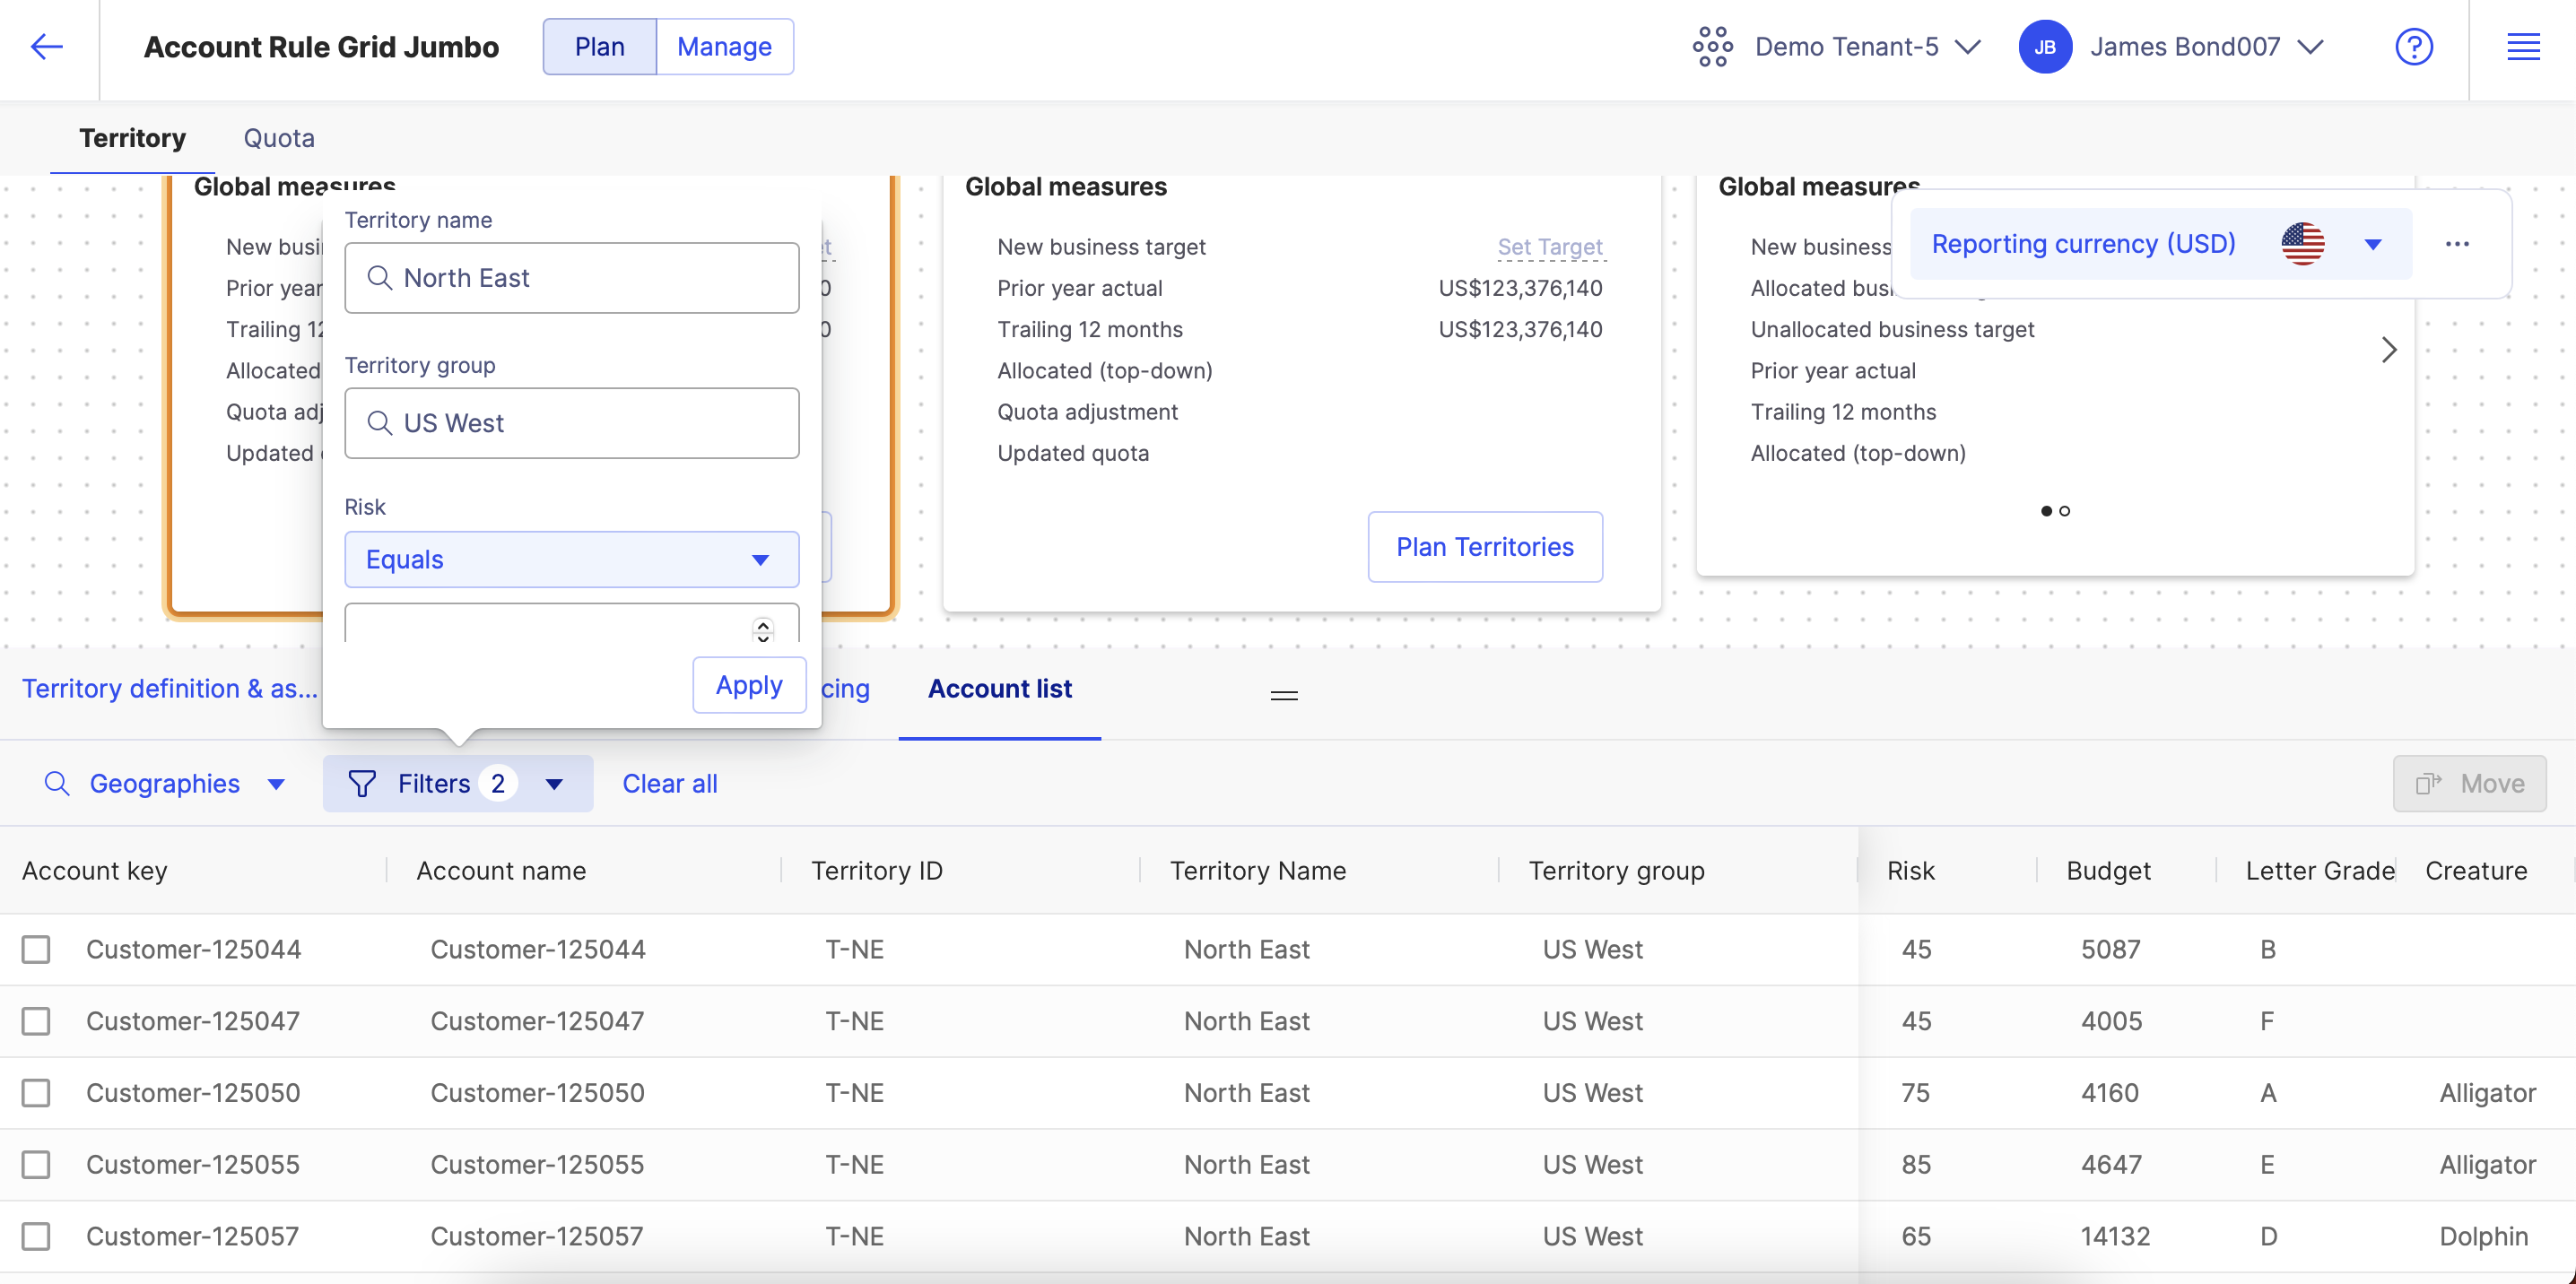Screen dimensions: 2576x1284
Task: Open the Territory tab
Action: click(132, 138)
